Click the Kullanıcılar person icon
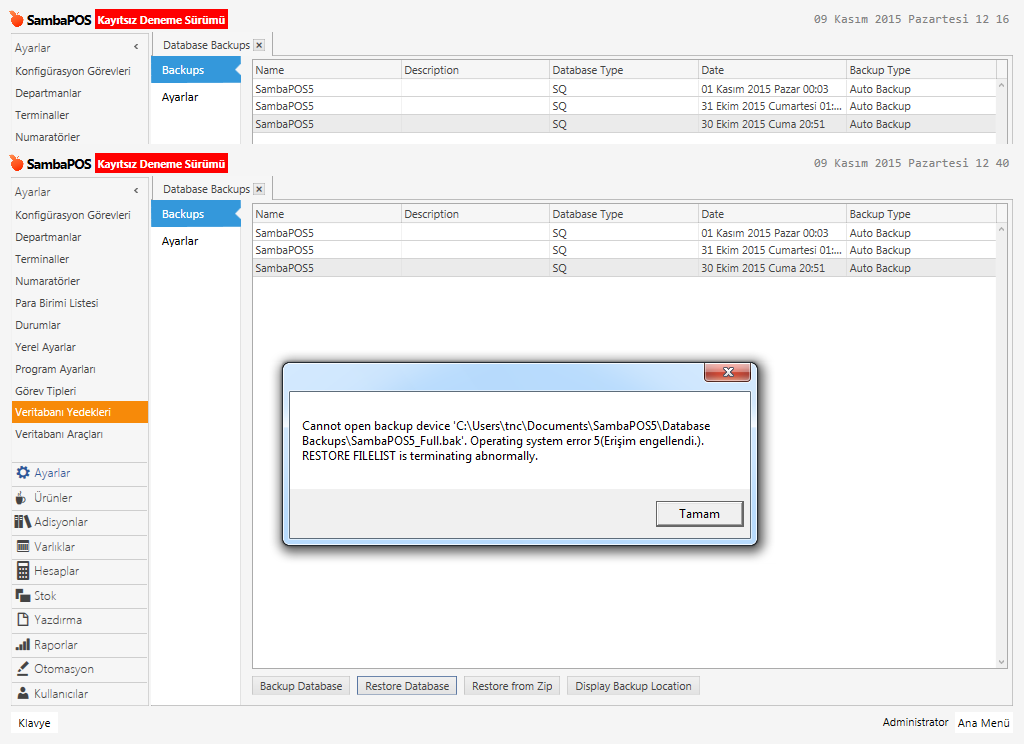This screenshot has width=1025, height=745. (x=22, y=694)
